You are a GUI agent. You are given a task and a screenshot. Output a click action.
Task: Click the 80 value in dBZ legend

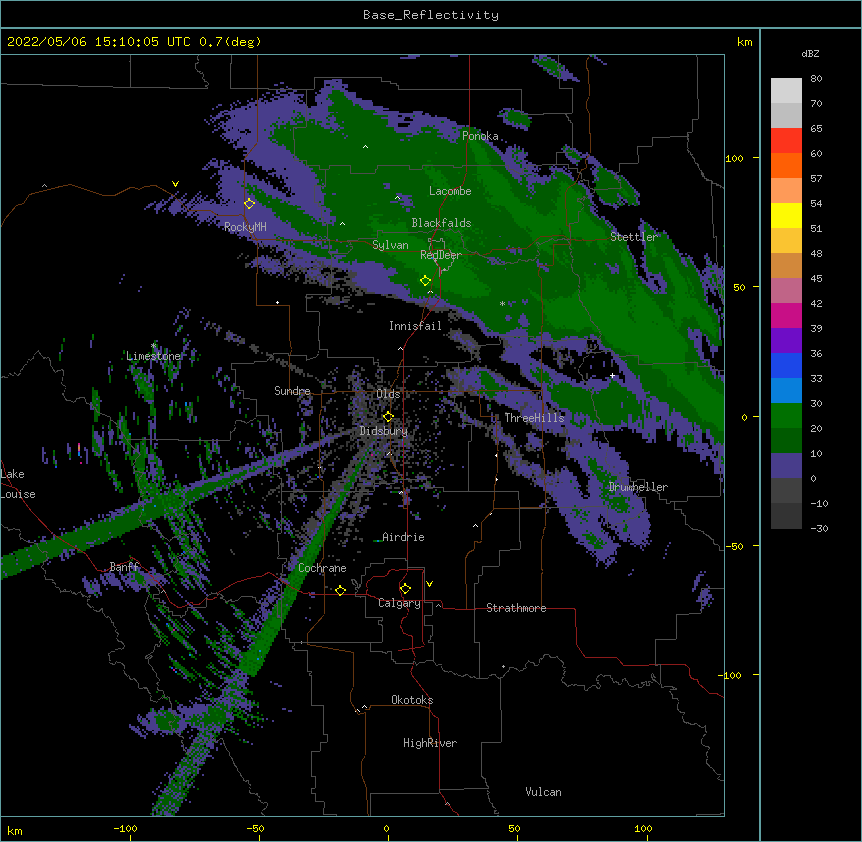tap(816, 79)
